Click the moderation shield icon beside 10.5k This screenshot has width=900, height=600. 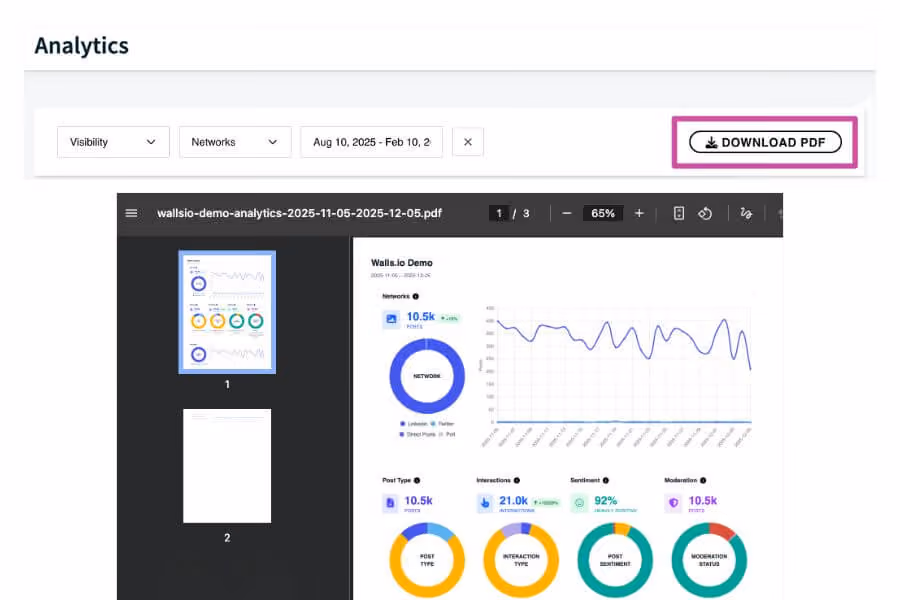673,503
